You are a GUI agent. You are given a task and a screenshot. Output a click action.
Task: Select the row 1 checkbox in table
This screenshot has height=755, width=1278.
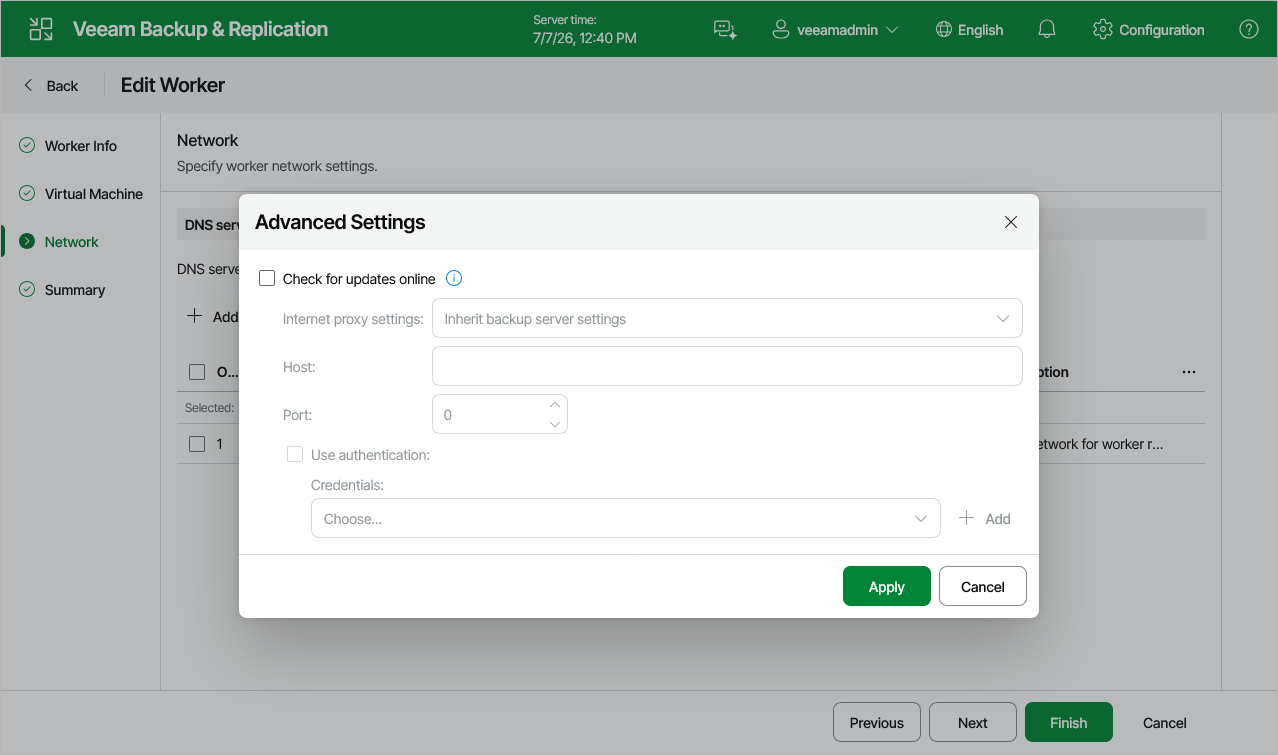[x=197, y=444]
